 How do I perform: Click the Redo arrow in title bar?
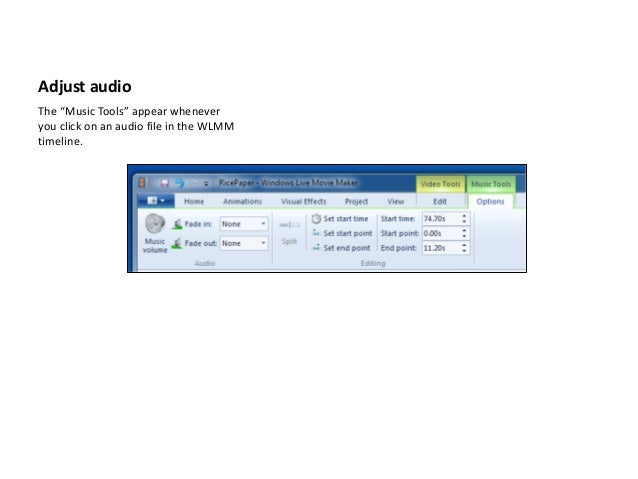[194, 183]
